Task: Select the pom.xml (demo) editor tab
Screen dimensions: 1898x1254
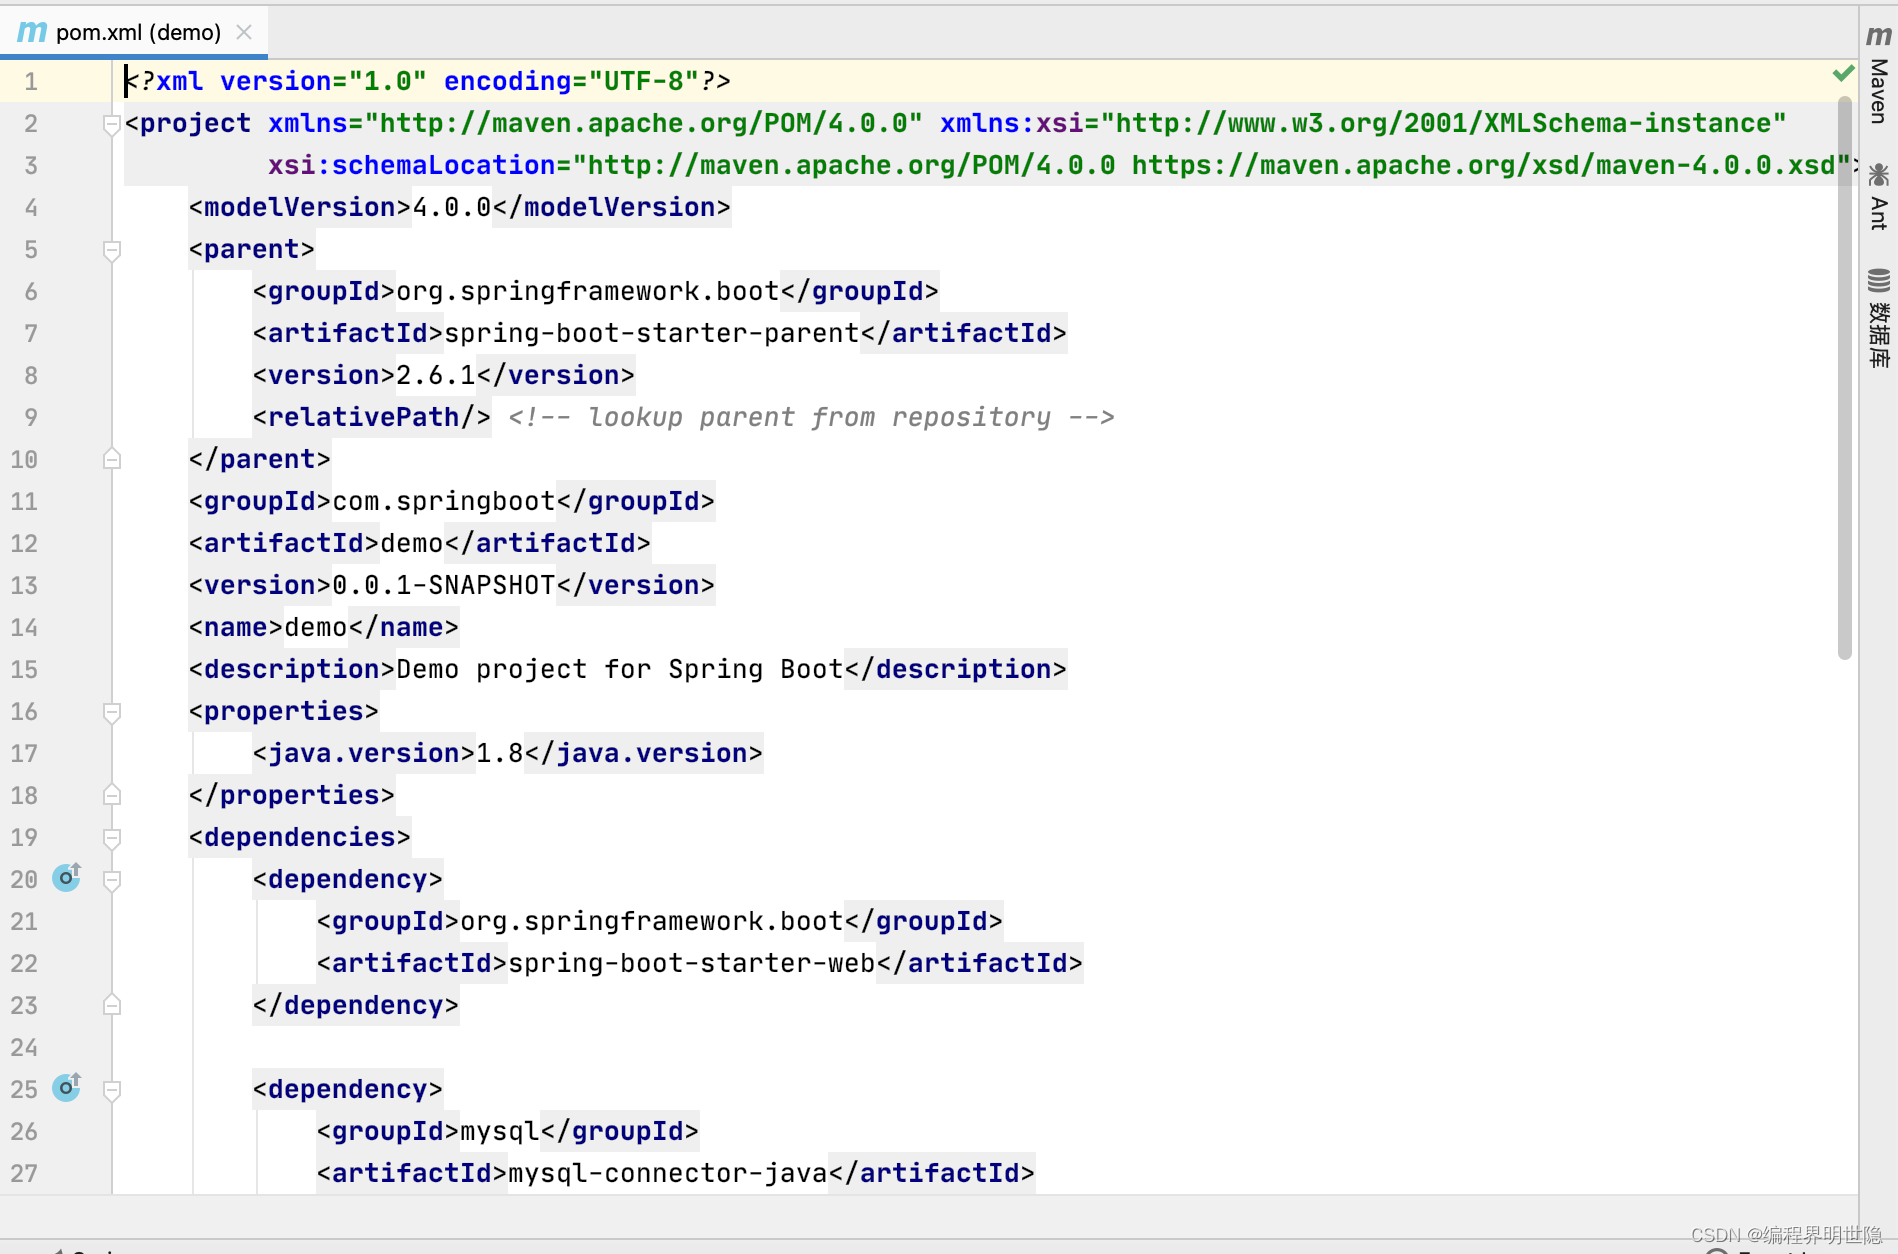Action: coord(134,32)
